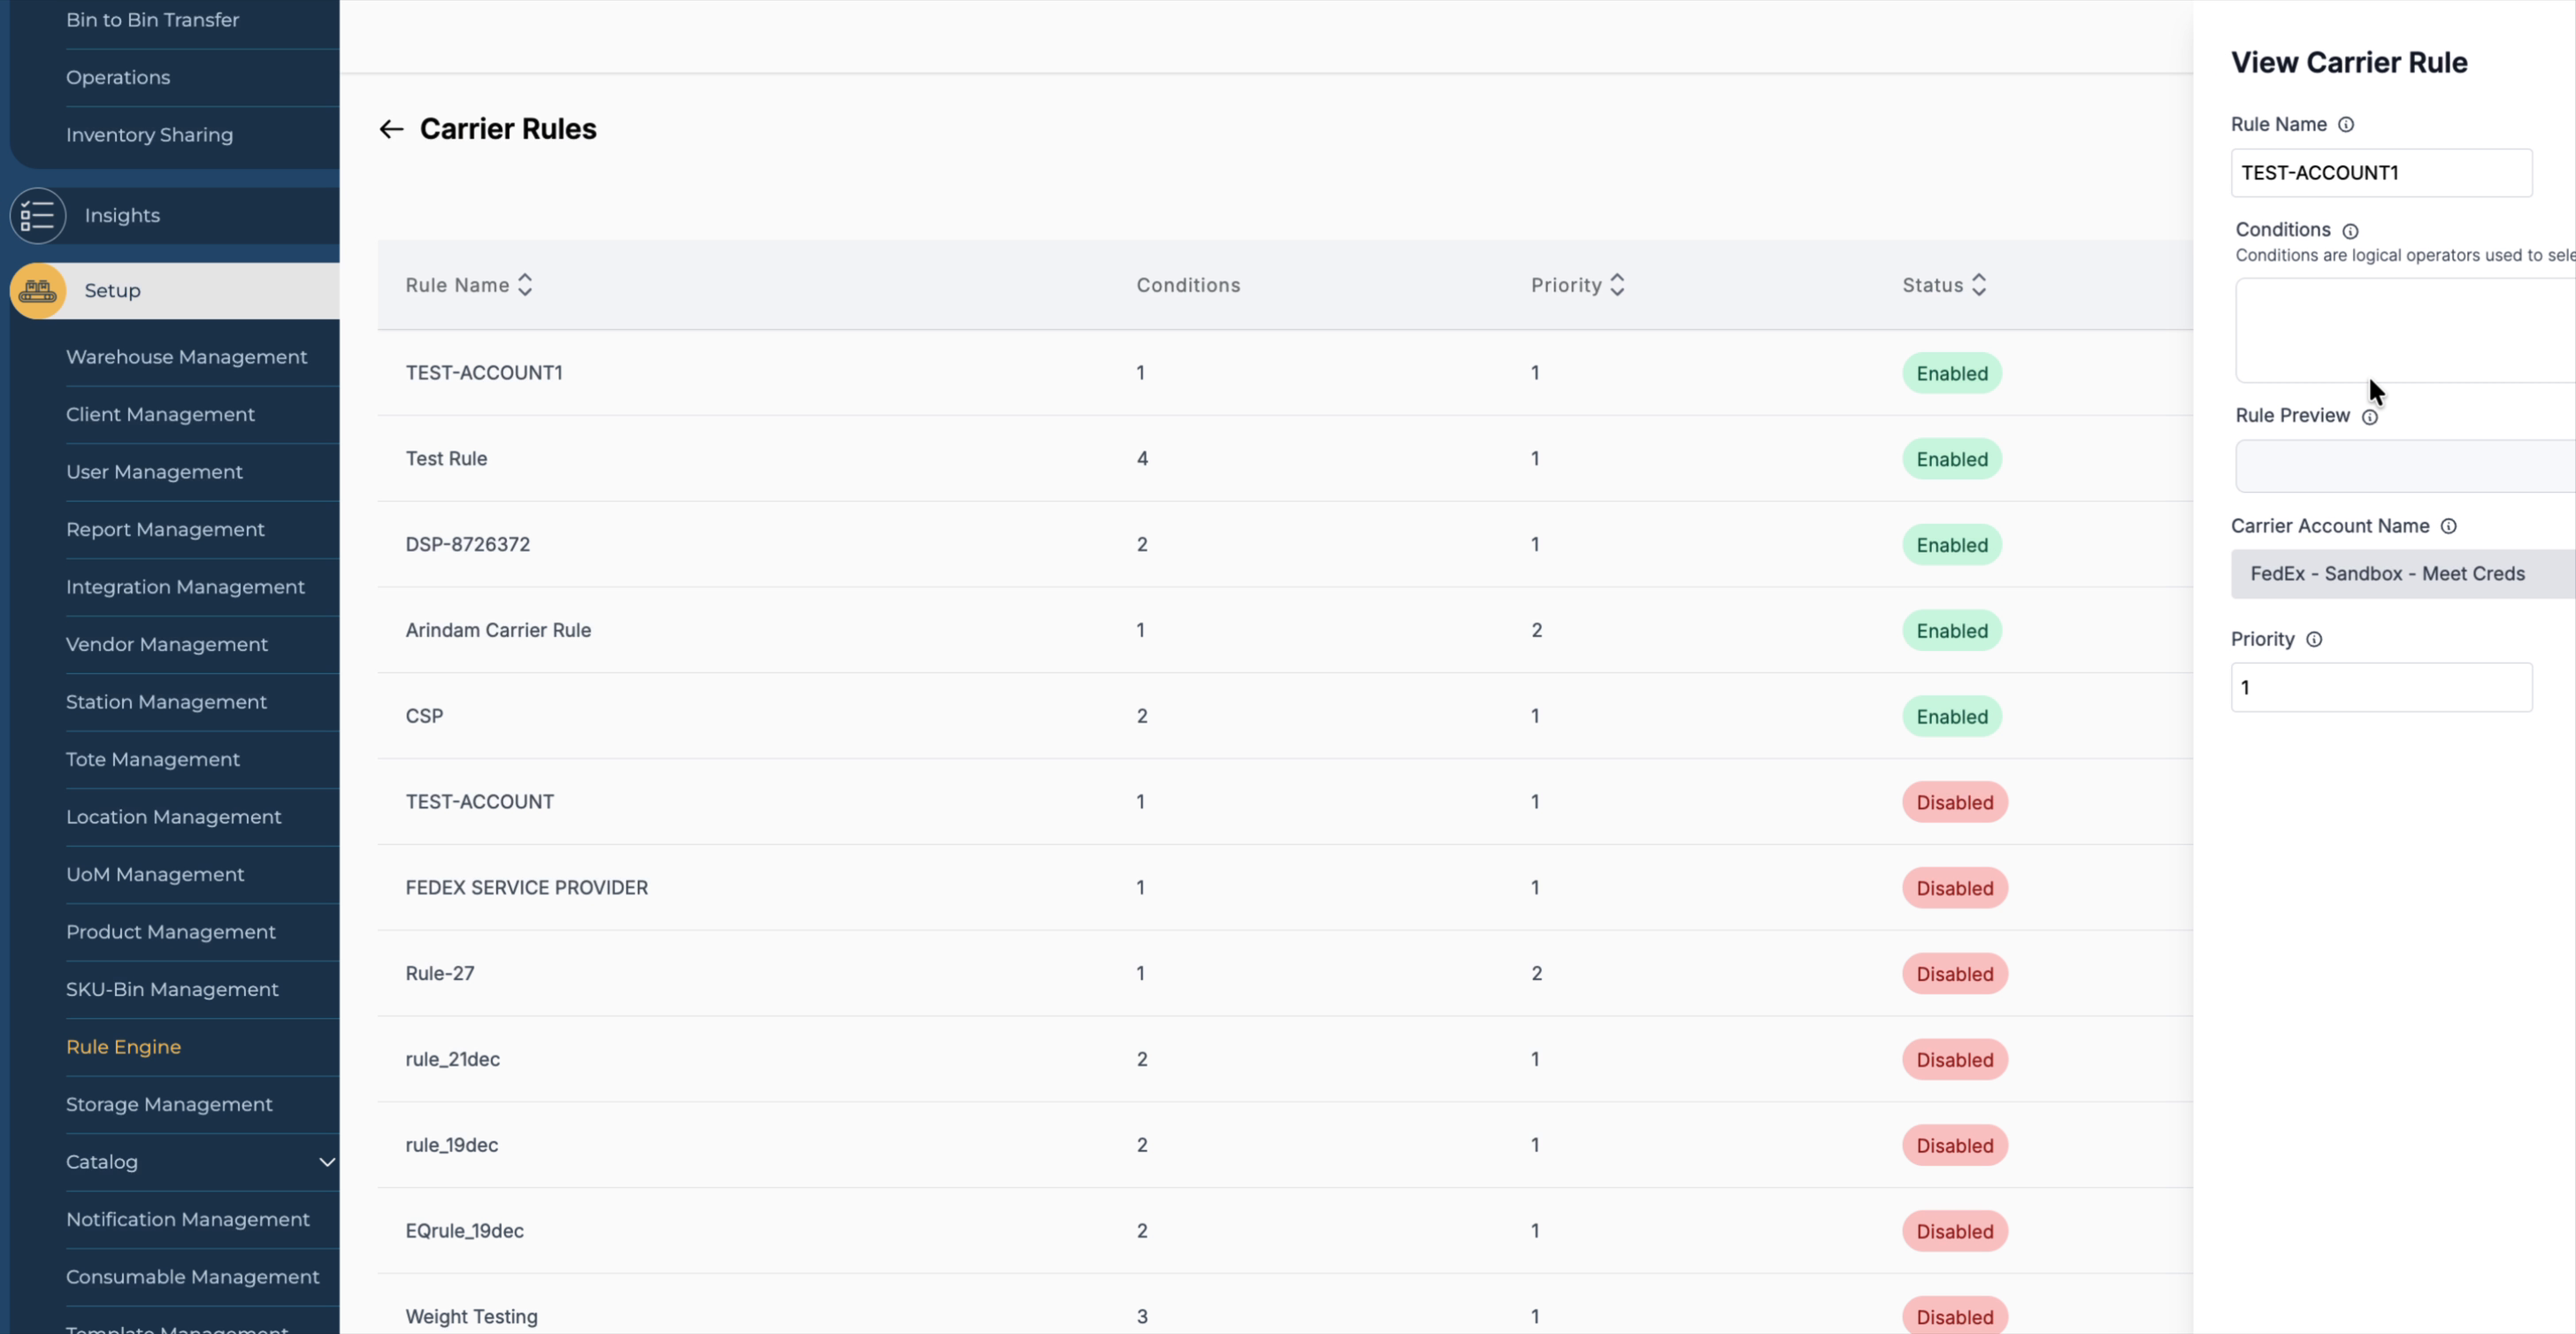
Task: Open the TEST-ACCOUNT rule row
Action: click(x=1285, y=802)
